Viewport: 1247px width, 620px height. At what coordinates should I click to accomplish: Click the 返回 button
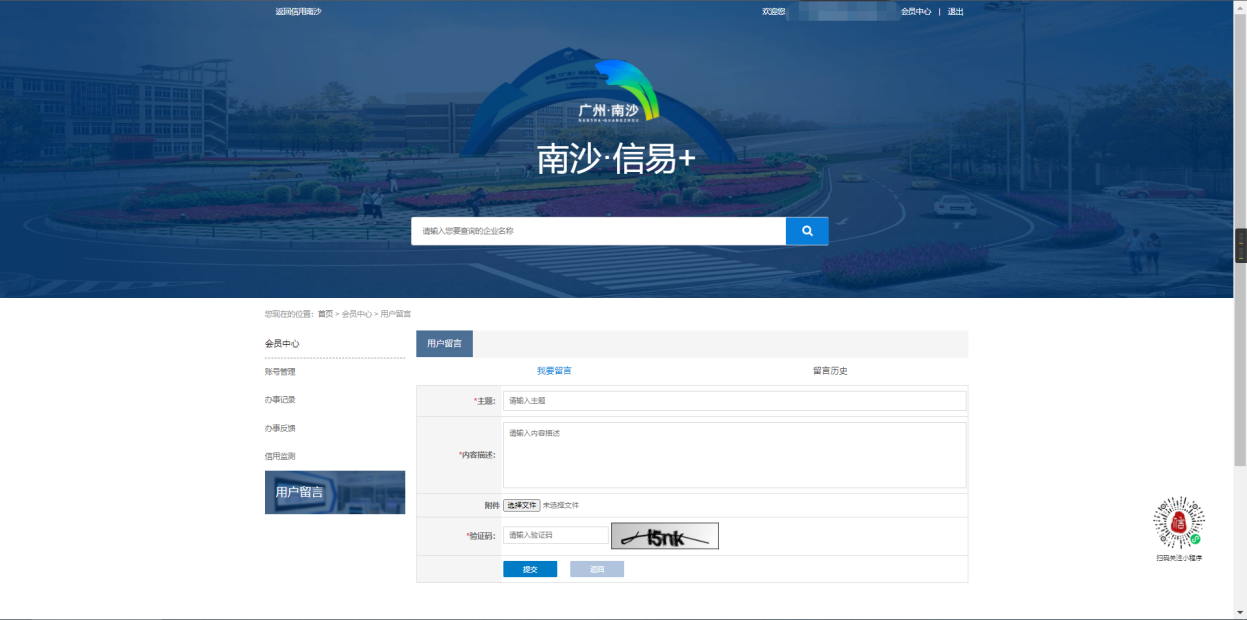click(597, 569)
